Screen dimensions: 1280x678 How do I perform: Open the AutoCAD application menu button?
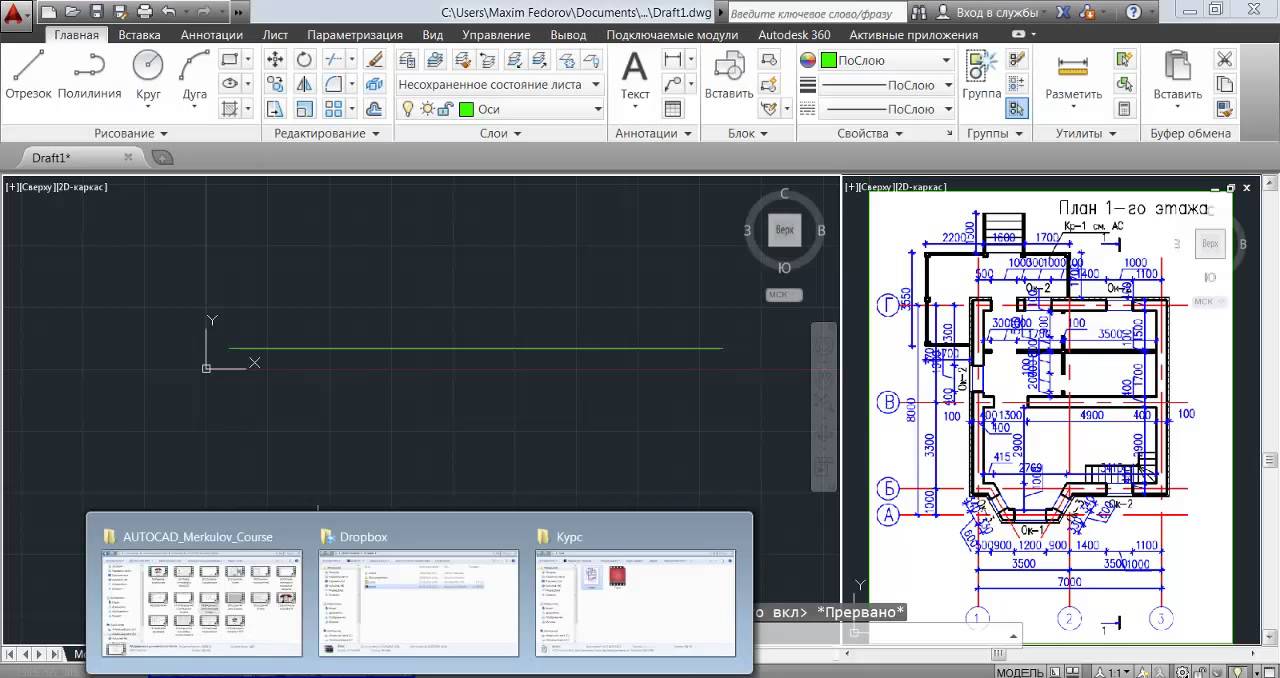coord(14,14)
